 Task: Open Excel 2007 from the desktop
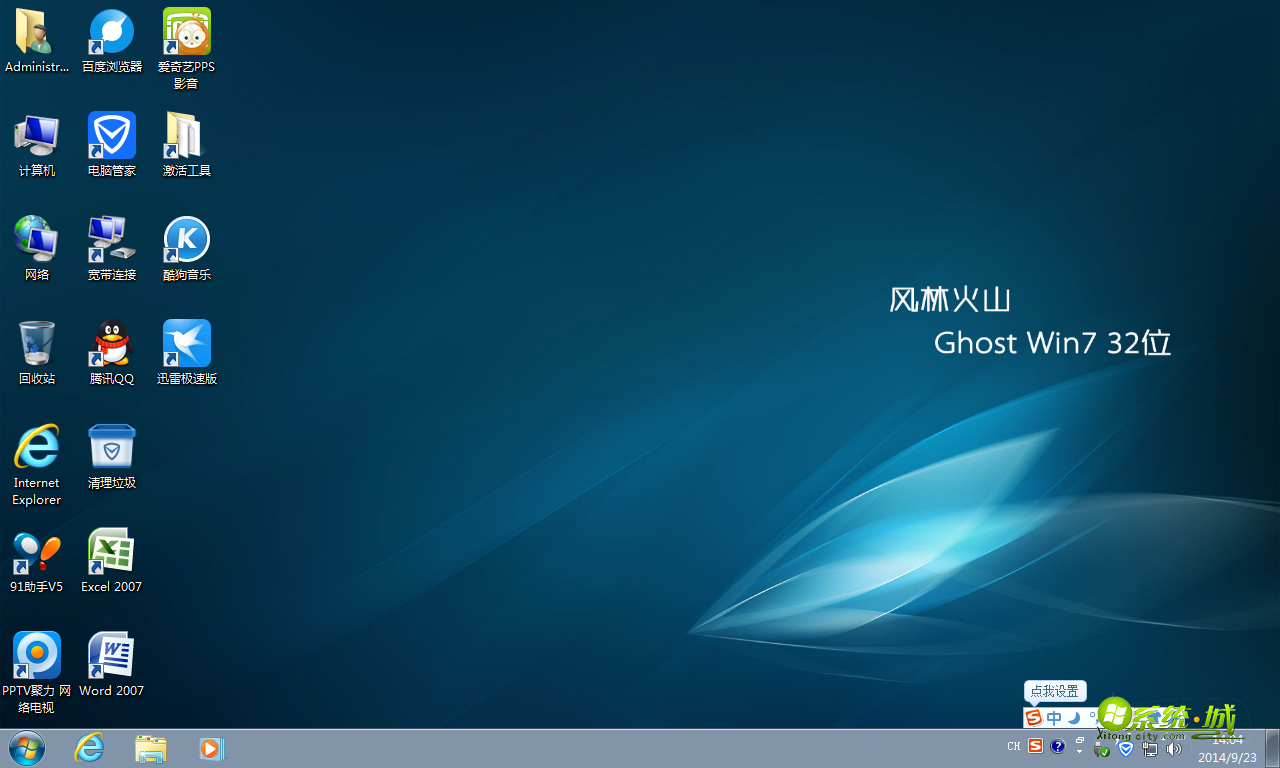tap(111, 551)
